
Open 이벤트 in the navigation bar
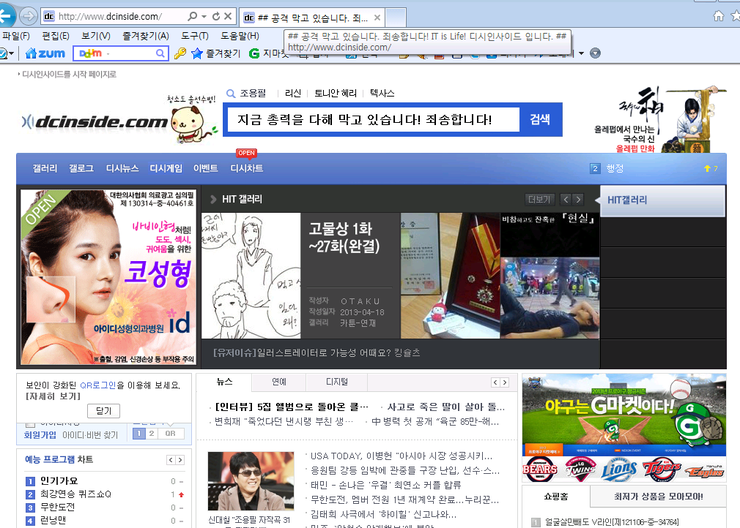[205, 168]
